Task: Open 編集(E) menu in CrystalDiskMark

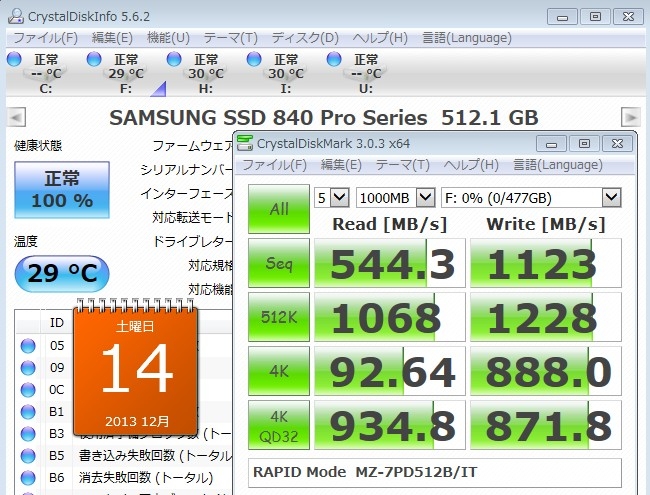Action: click(x=341, y=165)
